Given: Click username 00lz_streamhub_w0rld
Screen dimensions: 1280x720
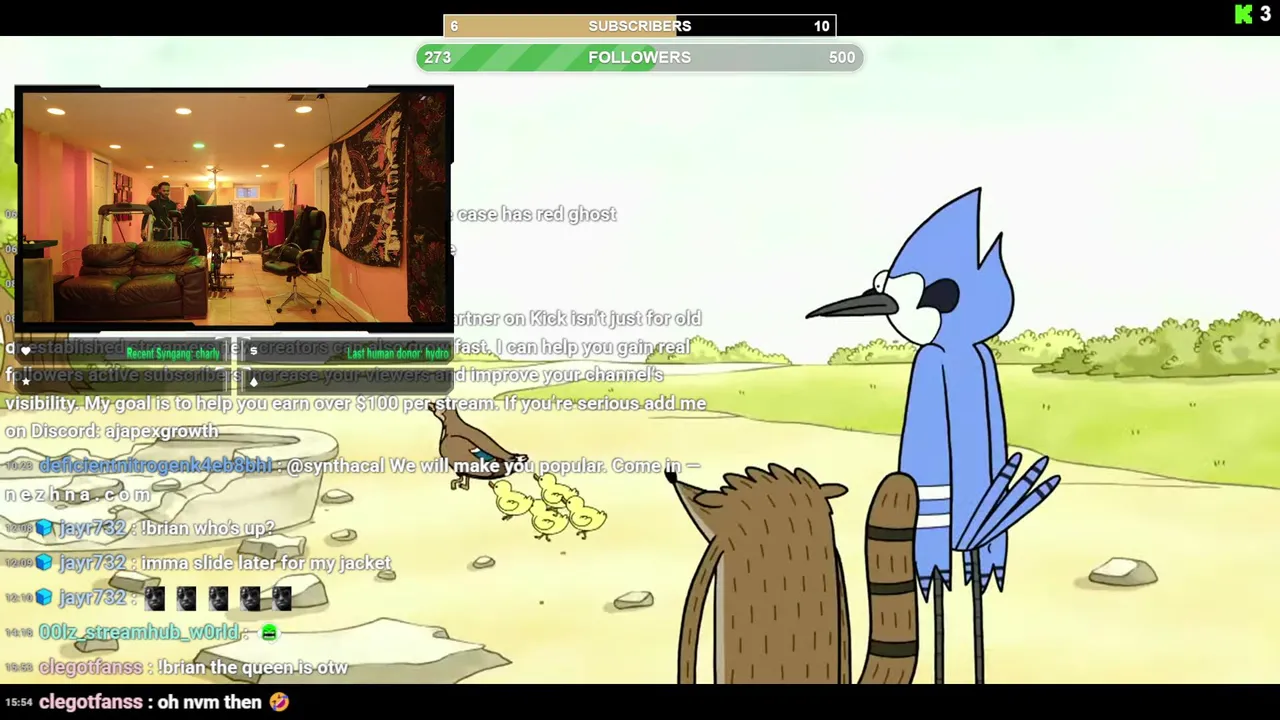Looking at the screenshot, I should [139, 632].
